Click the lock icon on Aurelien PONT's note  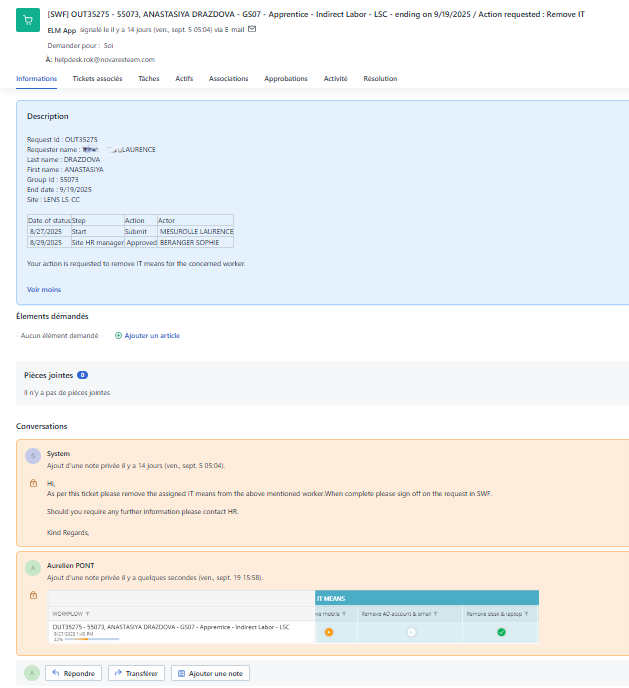click(x=33, y=595)
